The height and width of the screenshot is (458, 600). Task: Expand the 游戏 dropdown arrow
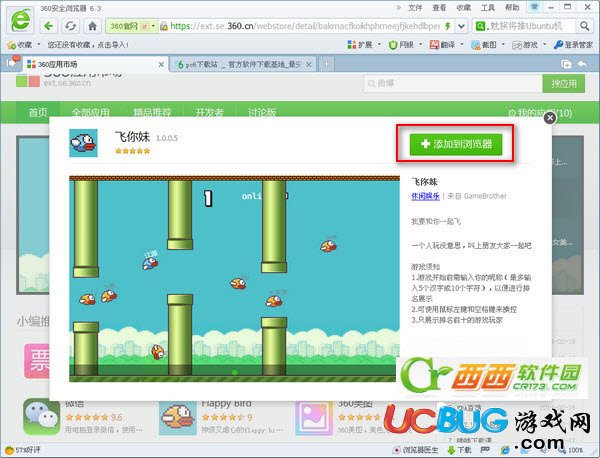click(x=545, y=45)
